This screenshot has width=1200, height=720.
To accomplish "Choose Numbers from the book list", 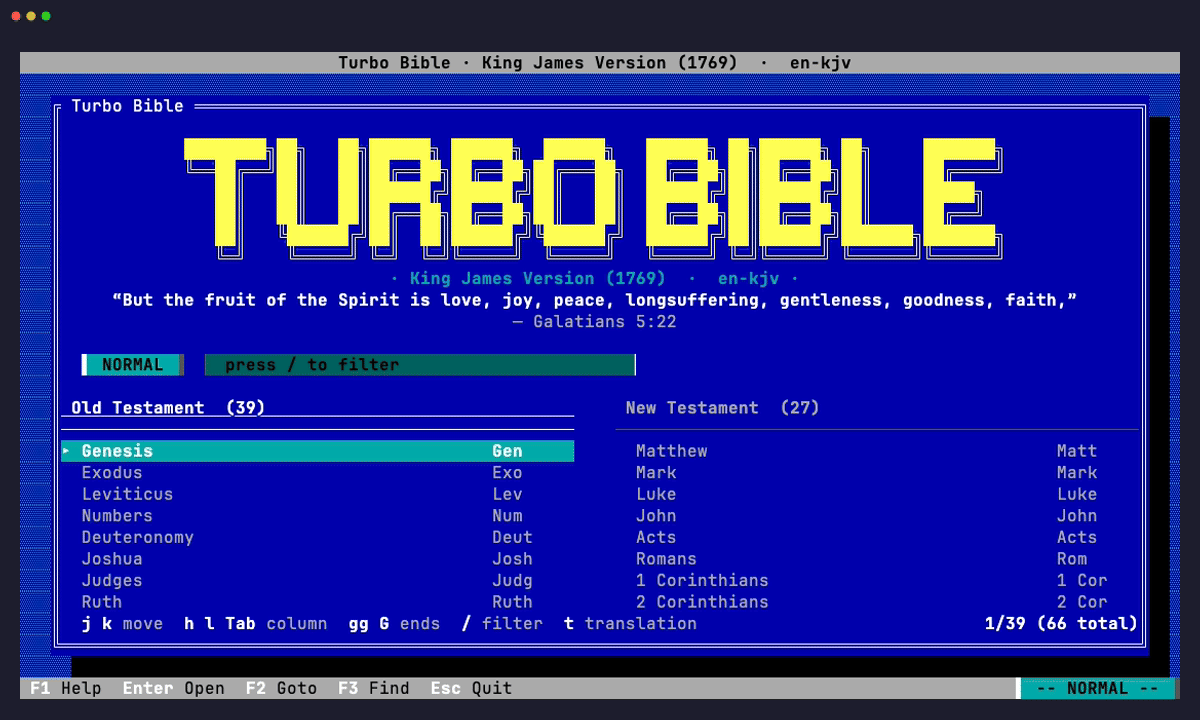I will (x=318, y=516).
